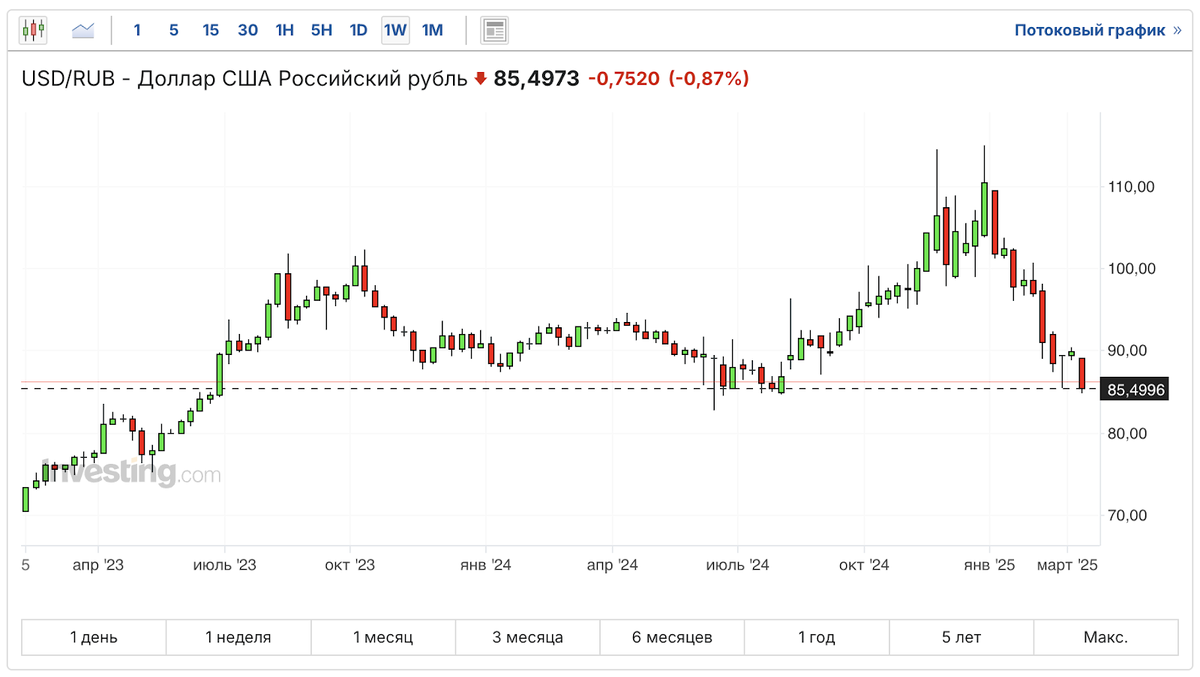The image size is (1200, 677).
Task: Click the percent change (-0,87%)
Action: click(708, 79)
